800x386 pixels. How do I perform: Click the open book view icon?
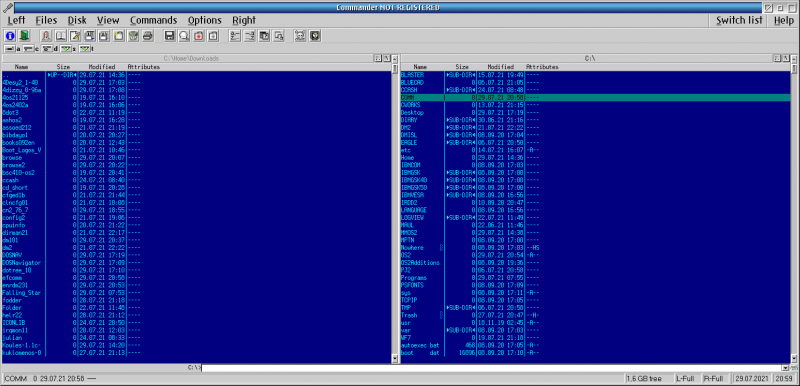coord(61,36)
